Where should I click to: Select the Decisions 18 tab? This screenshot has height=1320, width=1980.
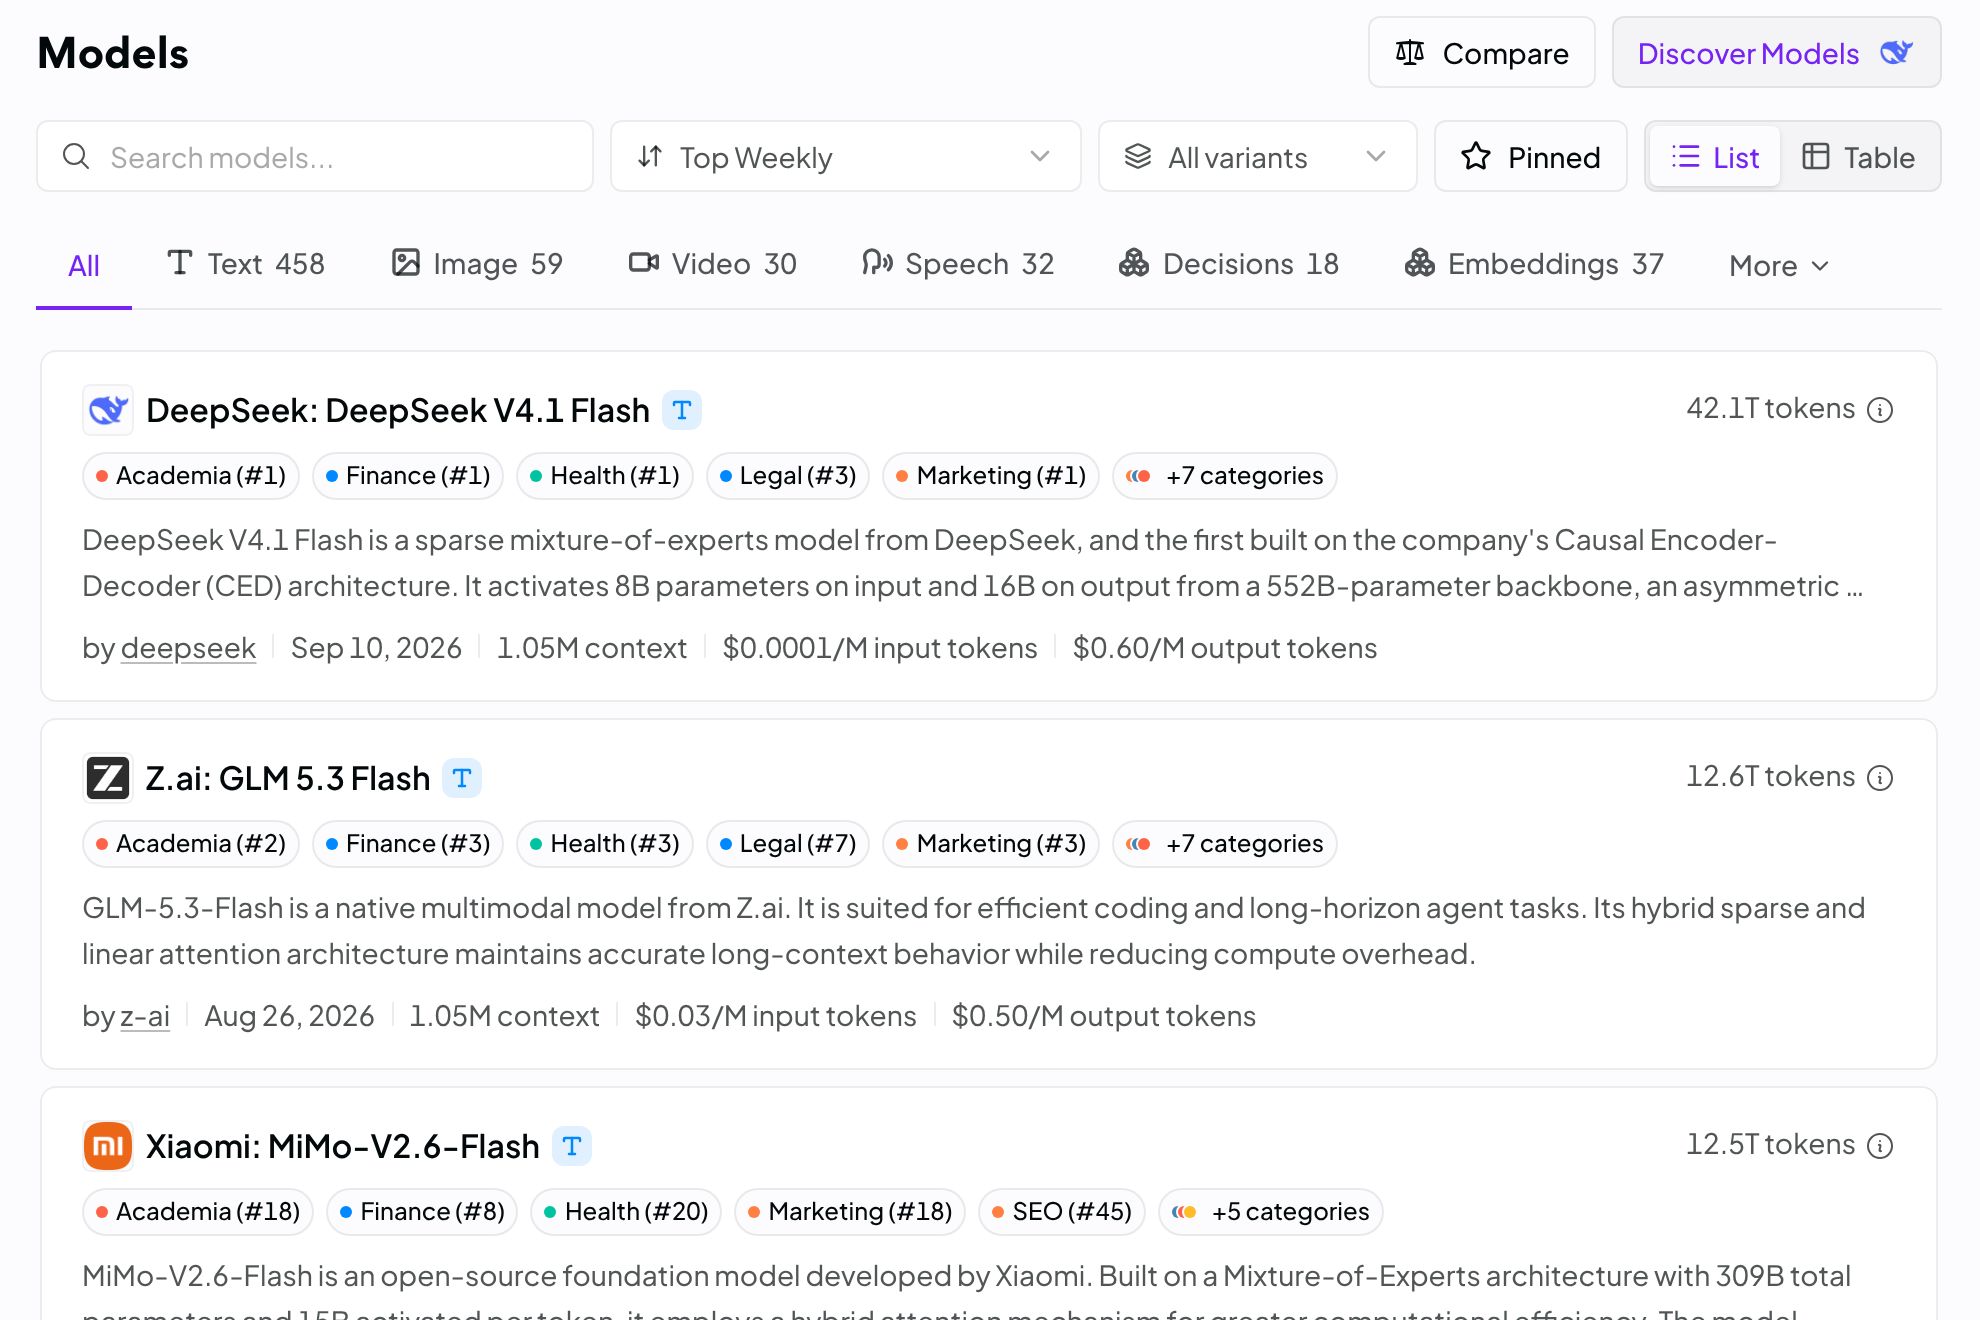click(x=1228, y=264)
